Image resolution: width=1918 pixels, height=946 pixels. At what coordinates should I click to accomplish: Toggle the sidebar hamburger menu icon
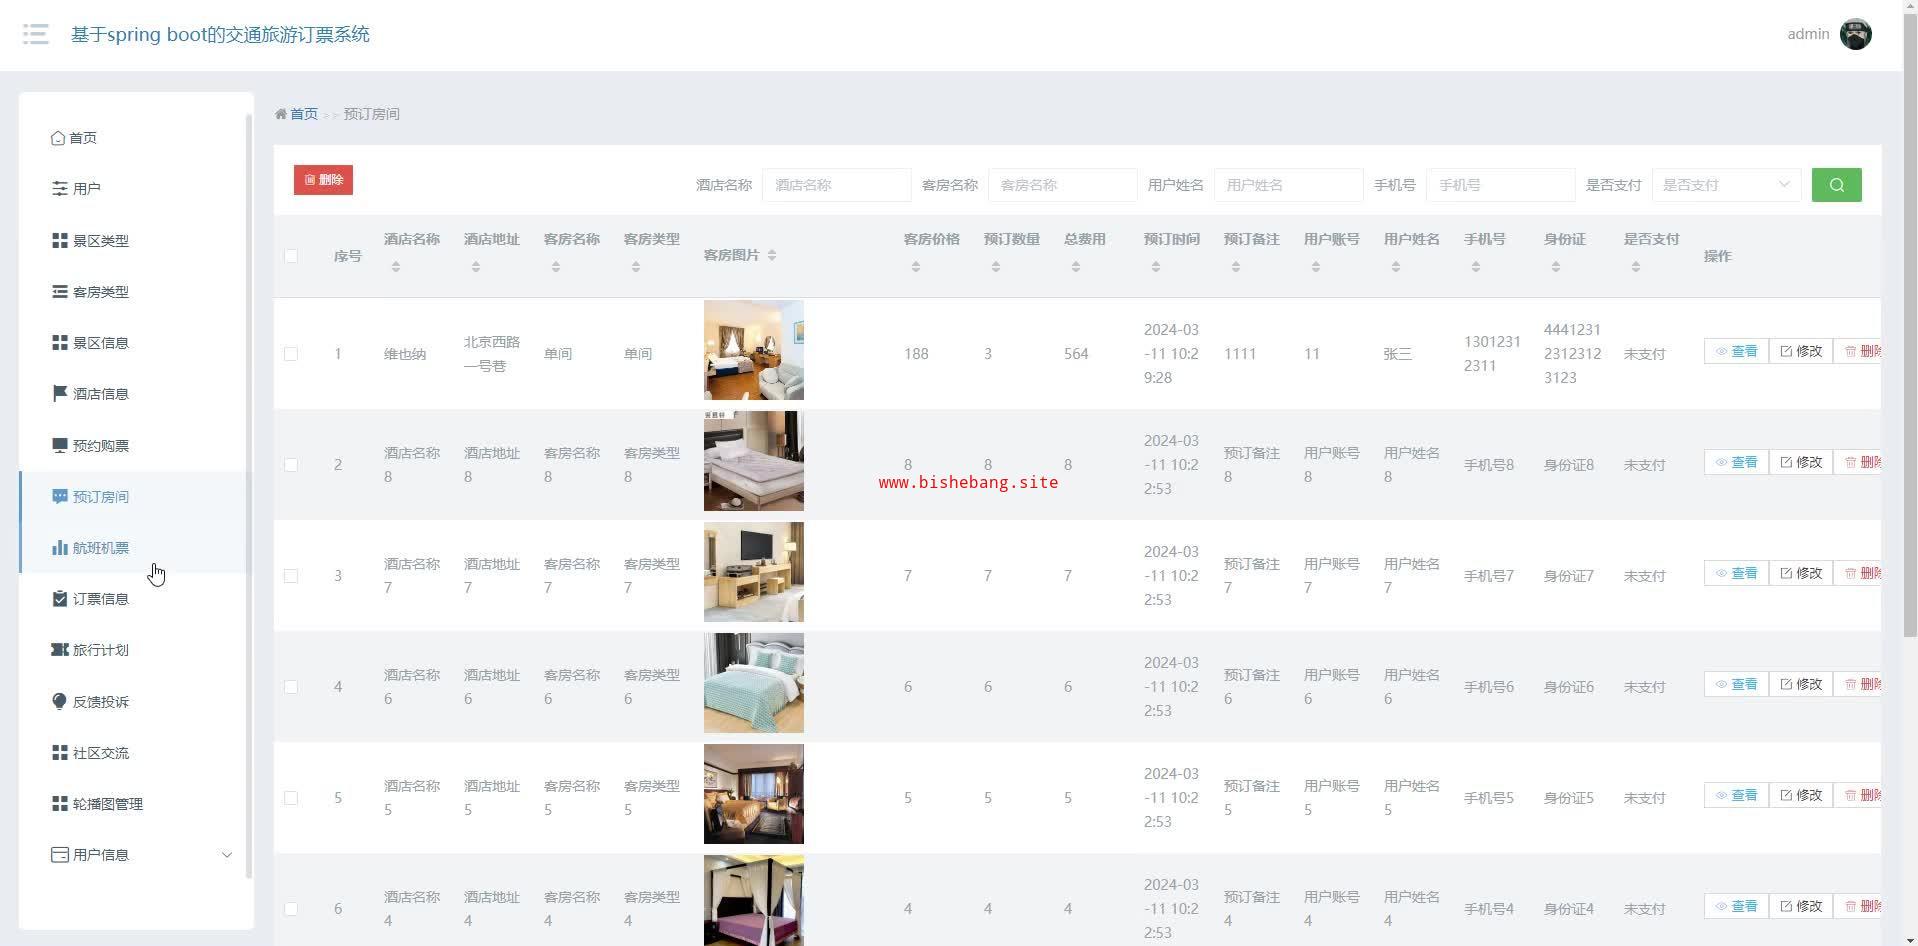pos(36,34)
